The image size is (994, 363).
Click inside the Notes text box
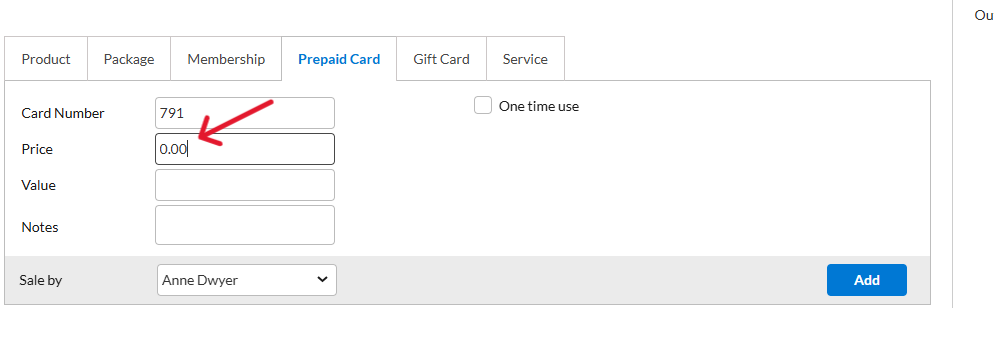245,225
